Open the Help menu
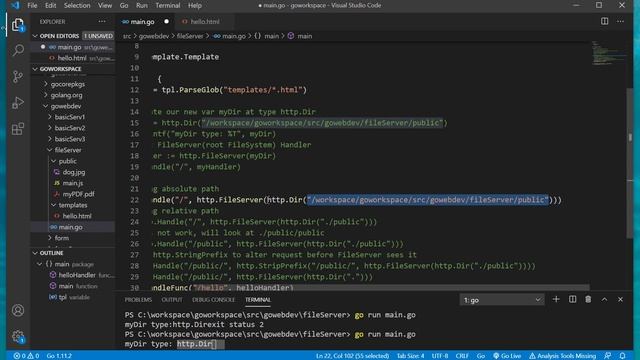 (x=195, y=5)
